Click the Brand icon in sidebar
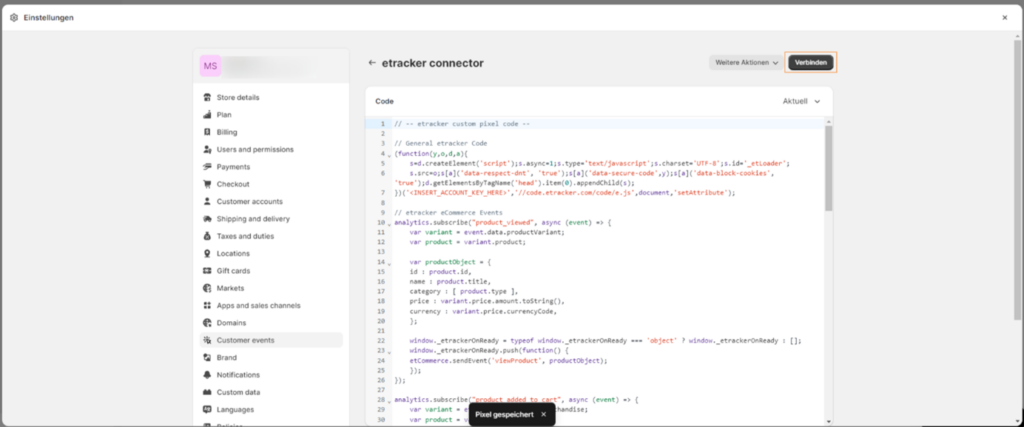Viewport: 1024px width, 427px height. pyautogui.click(x=207, y=357)
